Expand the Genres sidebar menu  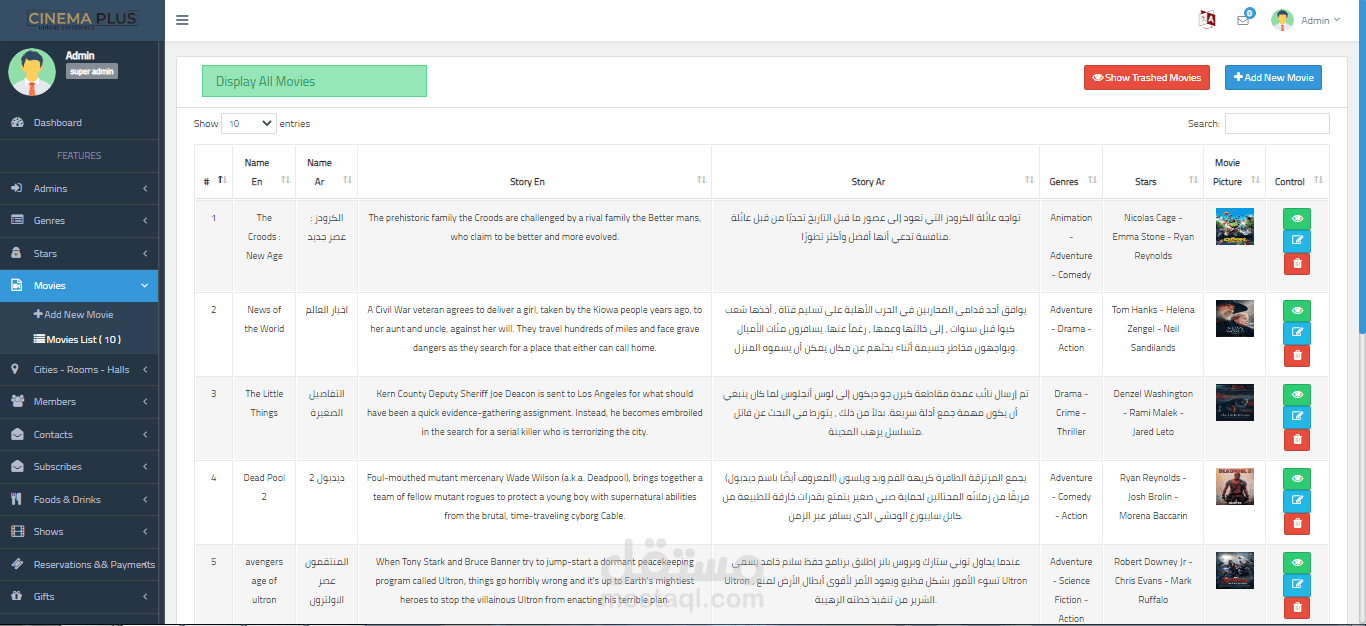click(x=79, y=220)
